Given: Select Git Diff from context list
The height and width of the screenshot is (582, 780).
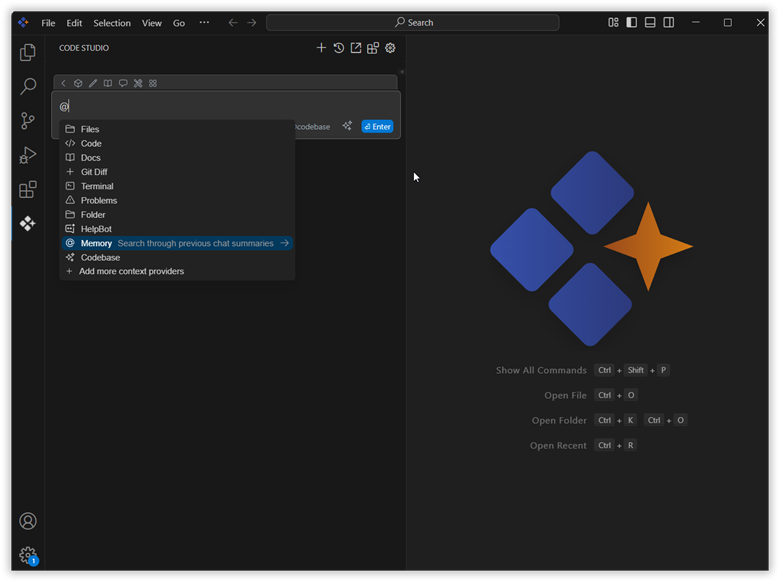Looking at the screenshot, I should point(94,172).
